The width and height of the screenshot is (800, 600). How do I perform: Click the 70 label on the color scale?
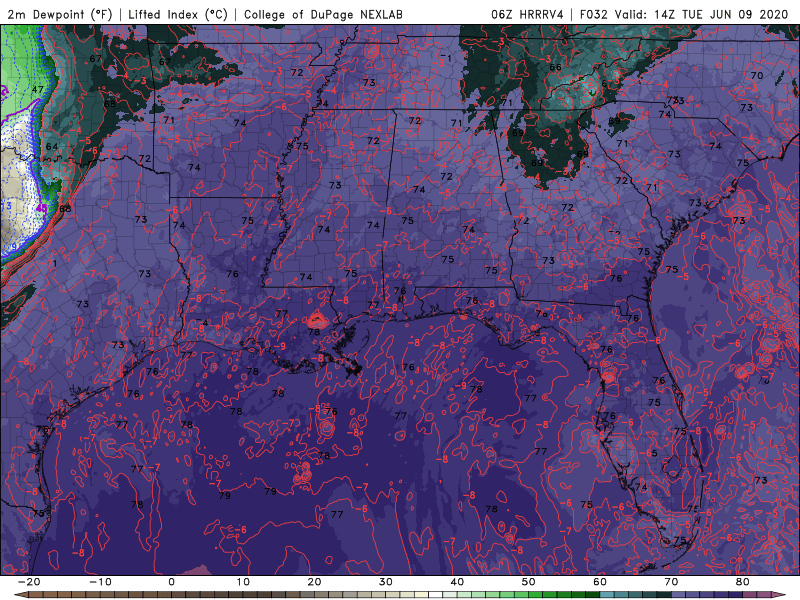click(671, 582)
